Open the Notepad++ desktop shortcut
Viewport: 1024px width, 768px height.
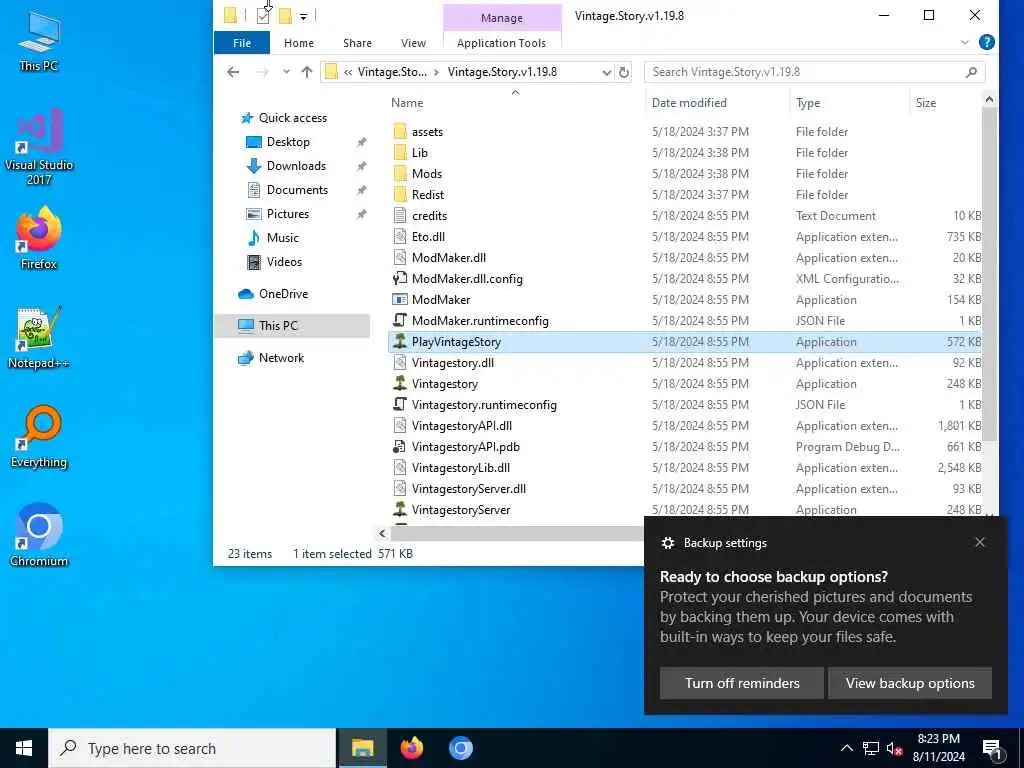[39, 338]
